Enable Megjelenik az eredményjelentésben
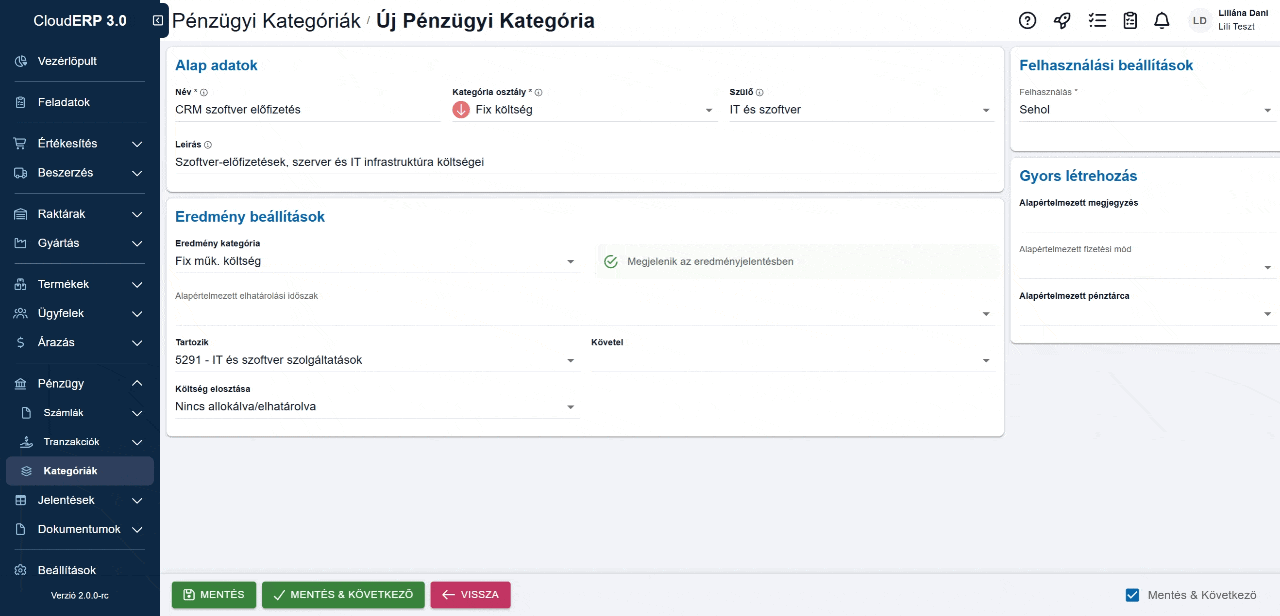The image size is (1280, 616). [610, 261]
